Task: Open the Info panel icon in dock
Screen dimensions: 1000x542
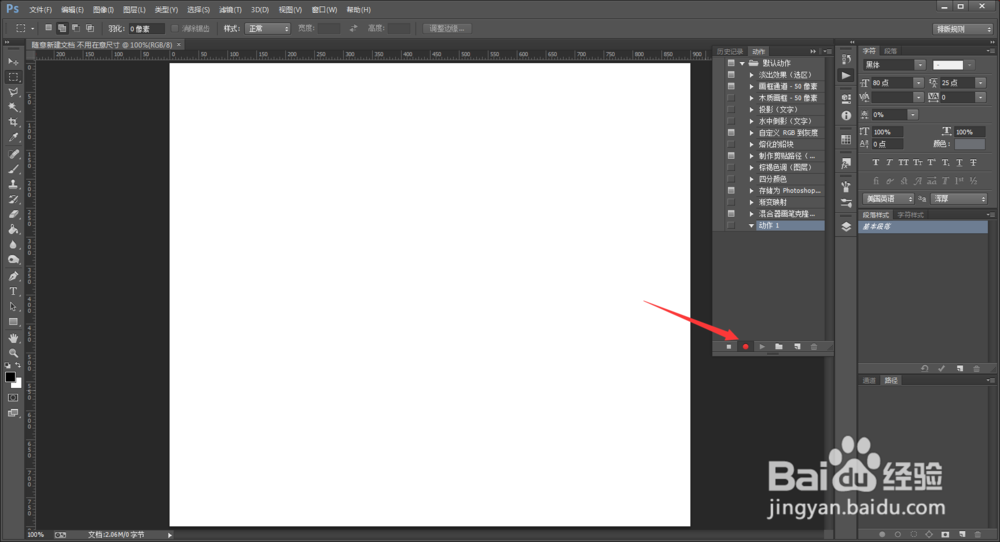Action: [846, 115]
